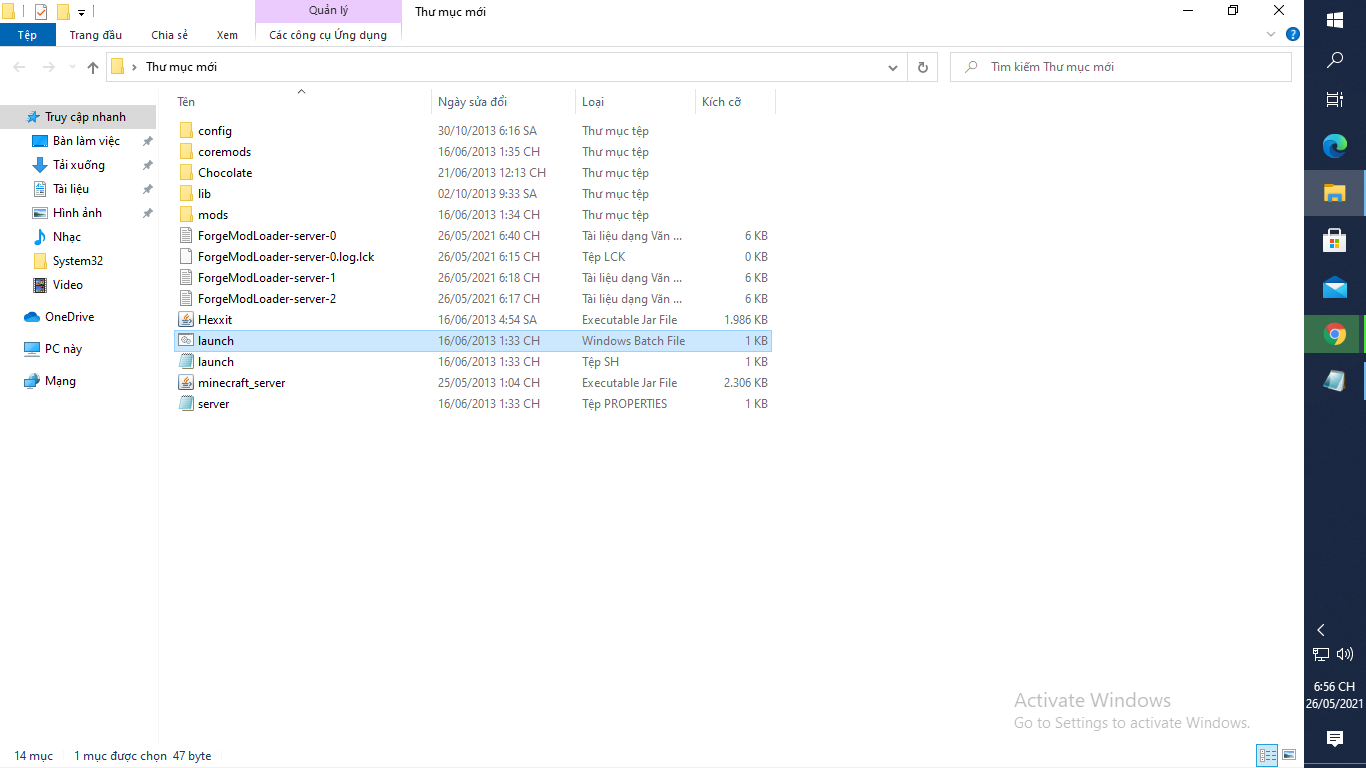The height and width of the screenshot is (768, 1366).
Task: Click the lib folder
Action: pyautogui.click(x=473, y=194)
